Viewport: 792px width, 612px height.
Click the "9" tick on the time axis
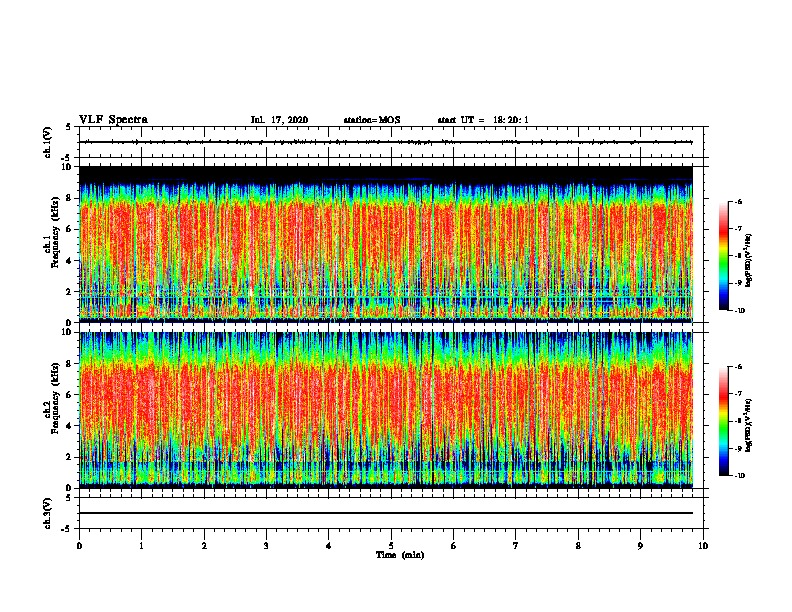[640, 546]
